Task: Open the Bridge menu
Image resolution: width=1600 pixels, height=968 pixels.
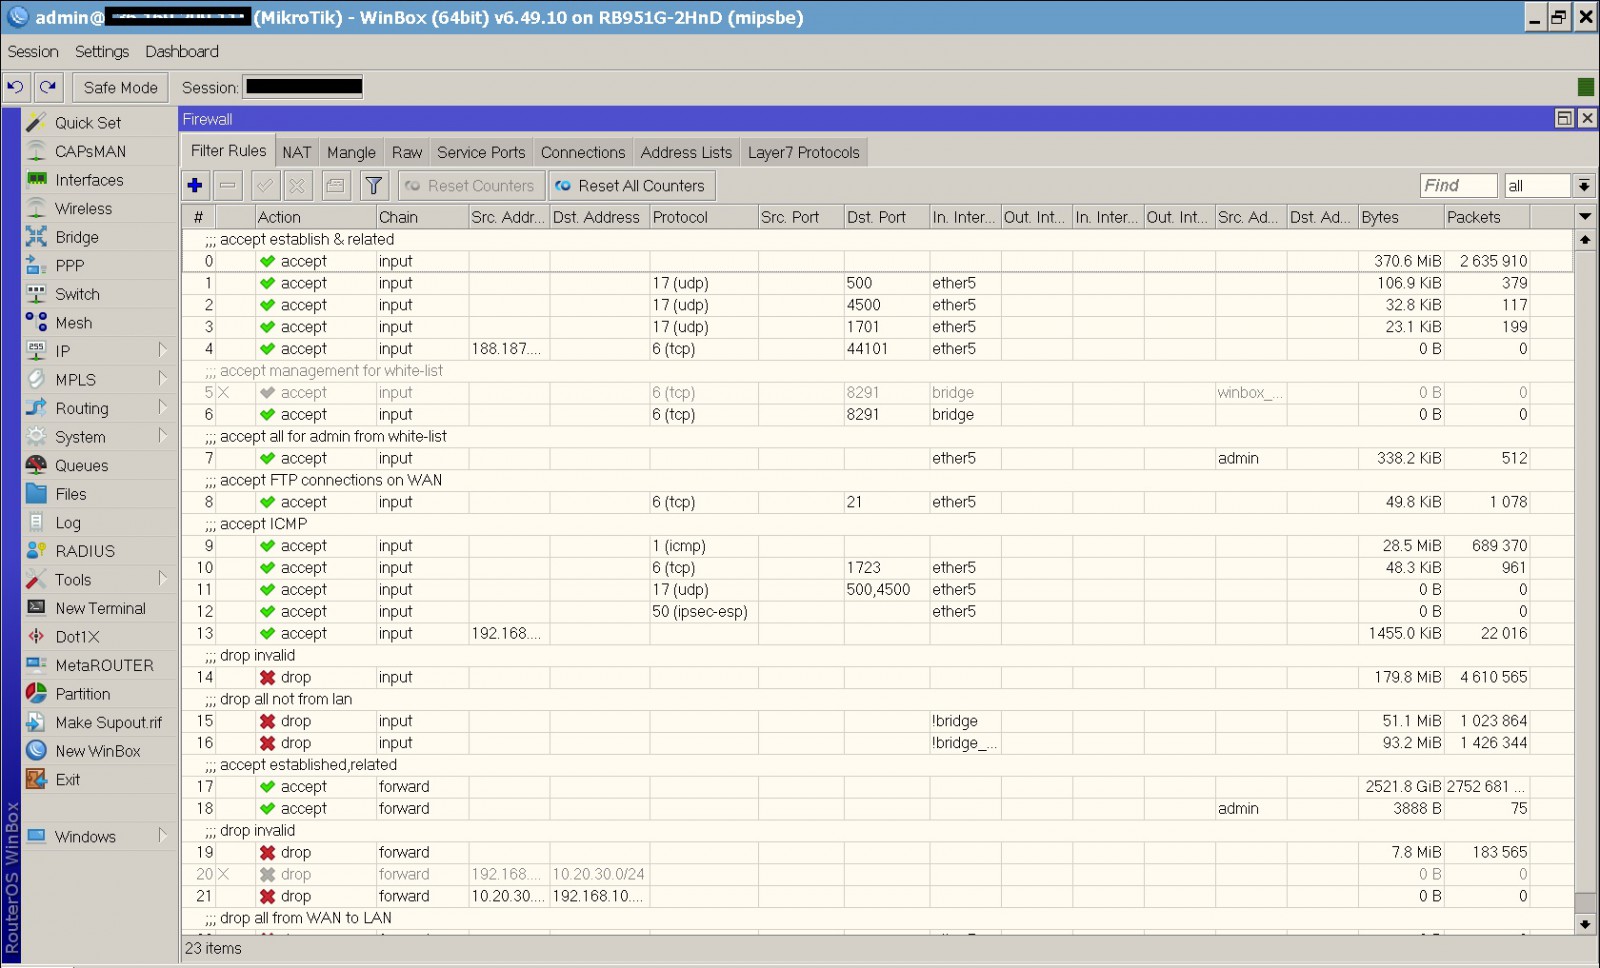Action: click(x=77, y=237)
